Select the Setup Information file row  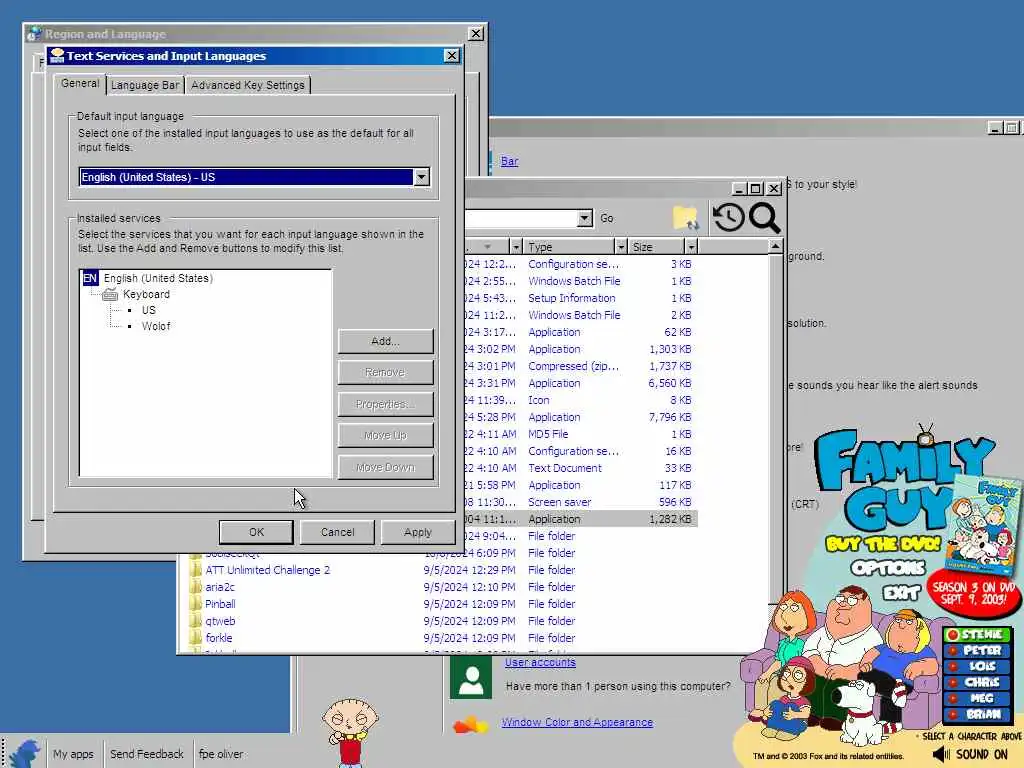pyautogui.click(x=580, y=298)
